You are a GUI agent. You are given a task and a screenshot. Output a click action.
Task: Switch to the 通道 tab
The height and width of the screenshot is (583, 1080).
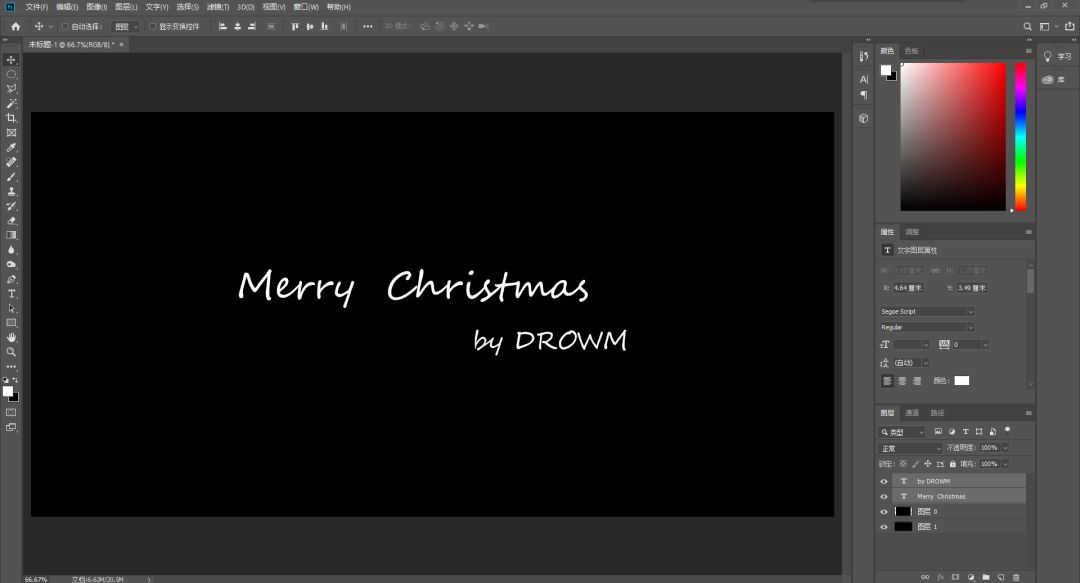(x=912, y=413)
